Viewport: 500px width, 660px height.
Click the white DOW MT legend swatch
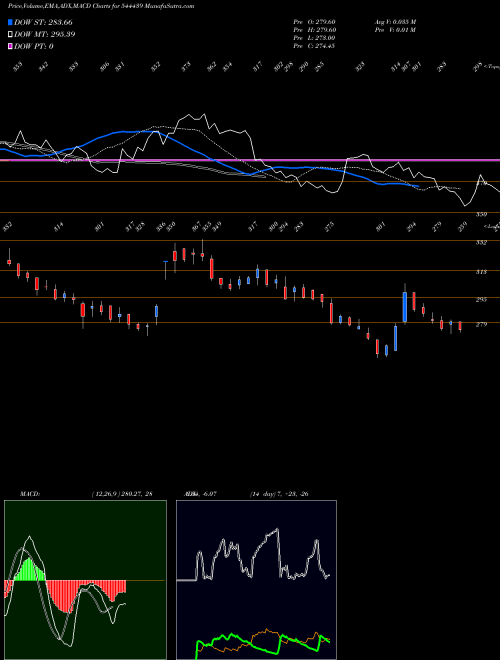10,35
